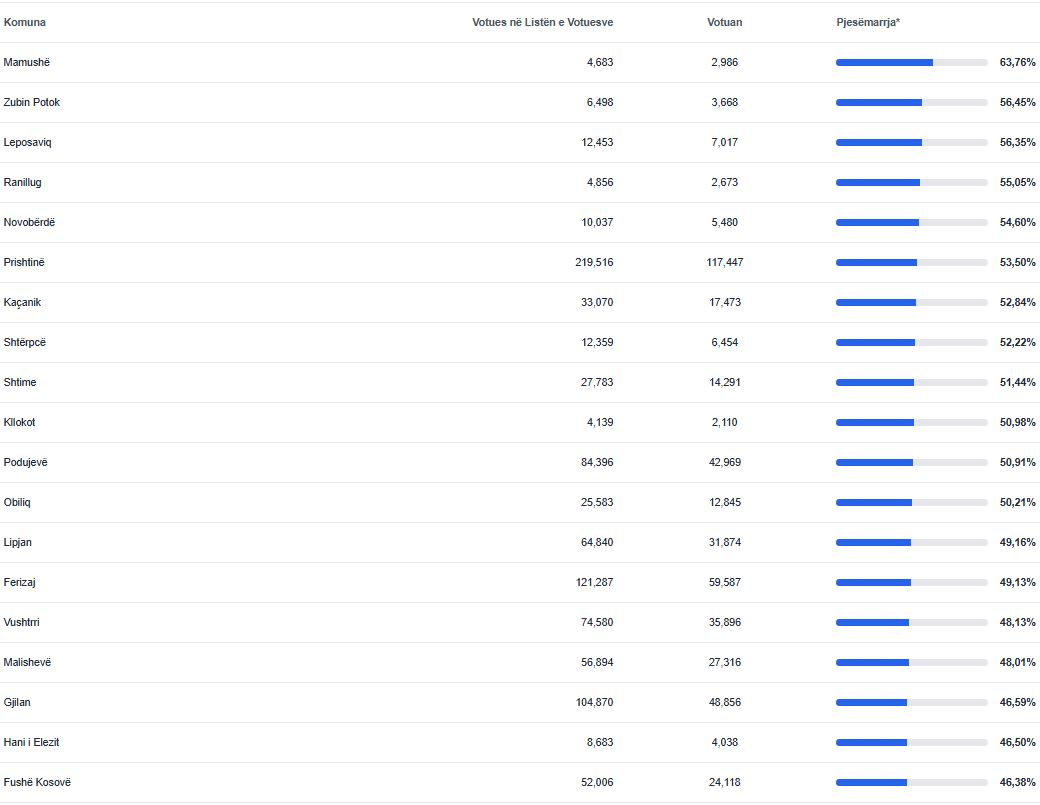Select the Prishtinë municipality name
Screen dimensions: 1040x805
click(25, 262)
